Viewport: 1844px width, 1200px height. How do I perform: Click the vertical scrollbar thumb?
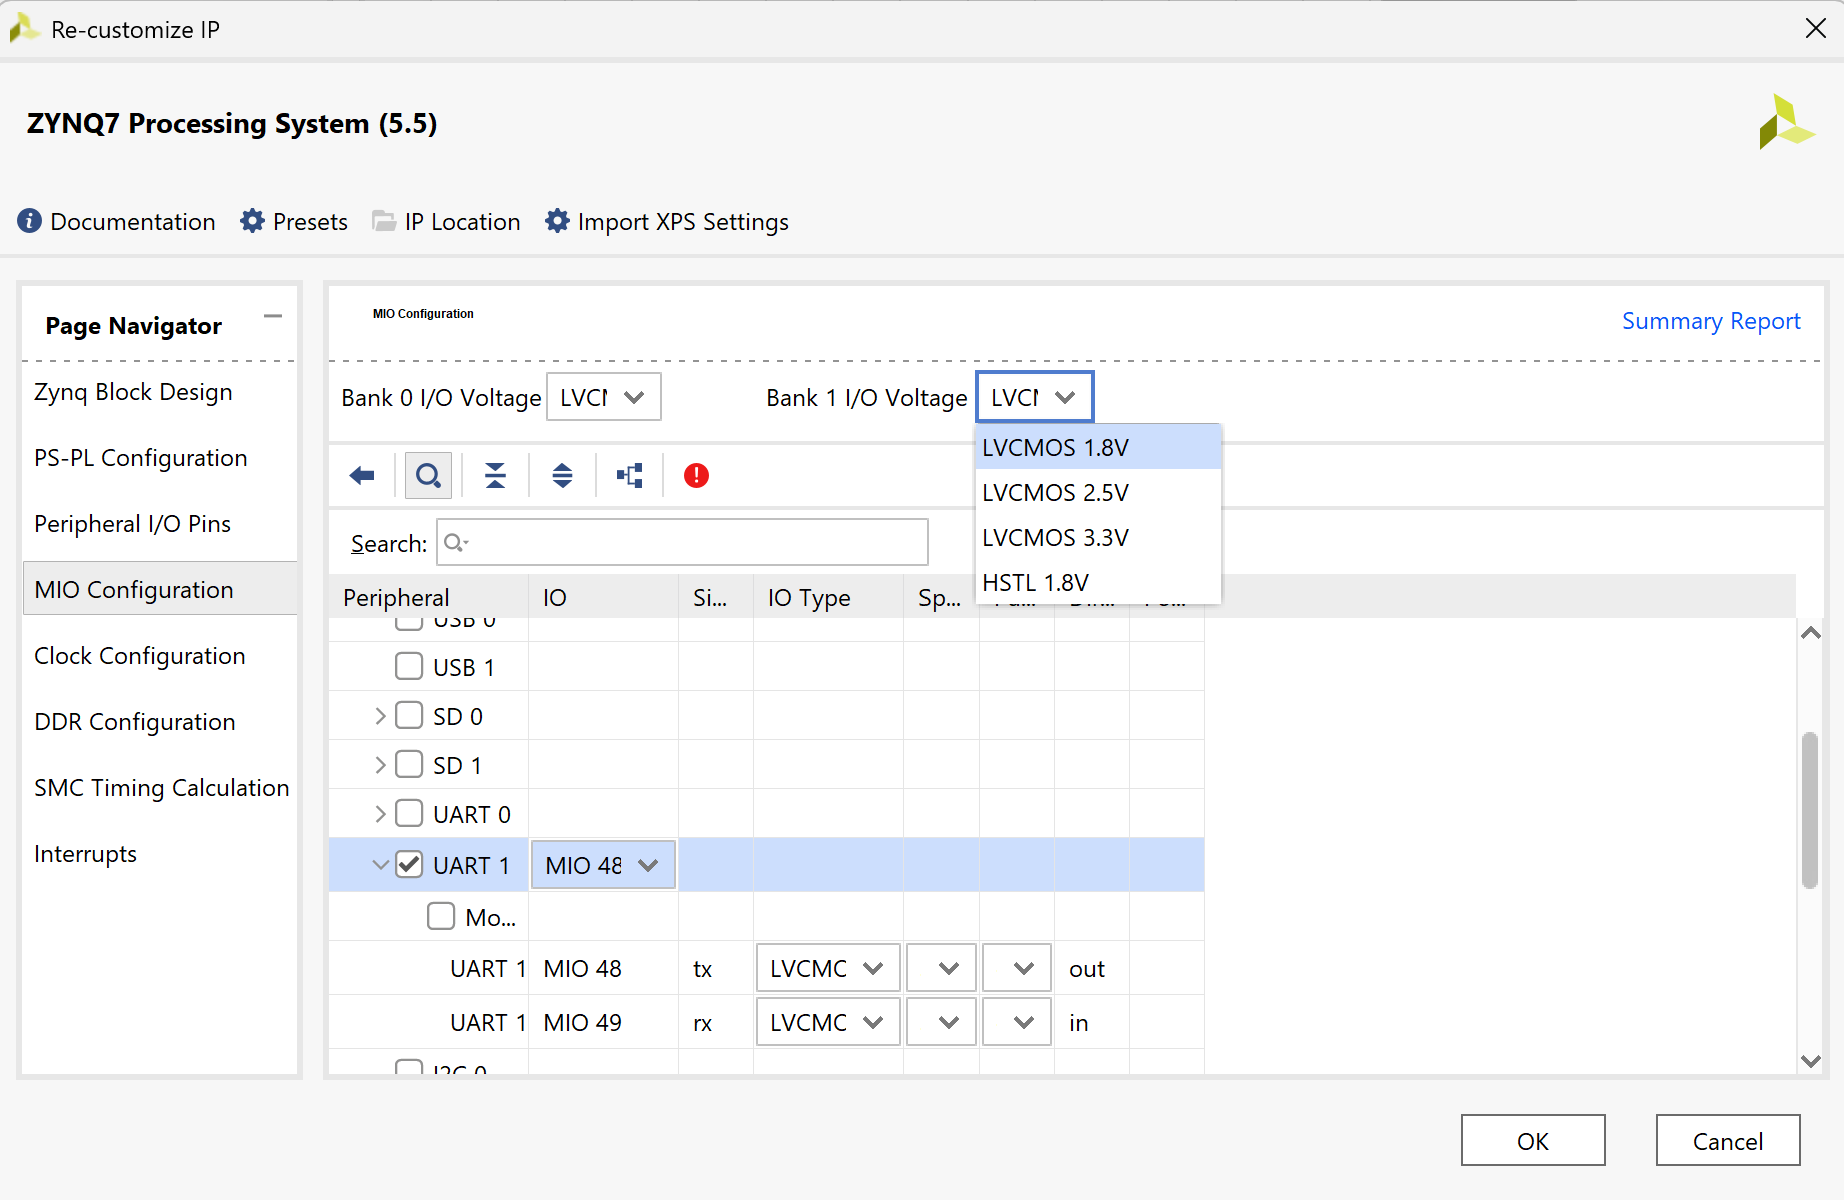pyautogui.click(x=1810, y=810)
